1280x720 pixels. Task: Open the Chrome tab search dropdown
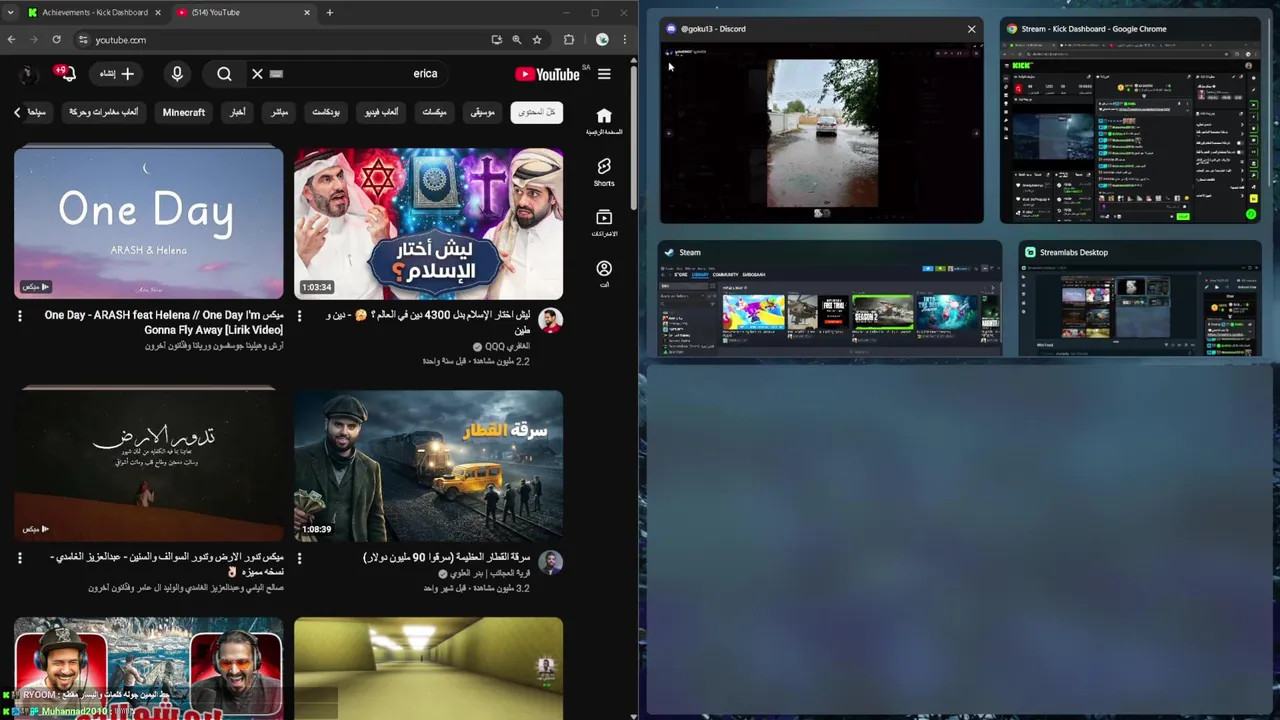pos(10,13)
